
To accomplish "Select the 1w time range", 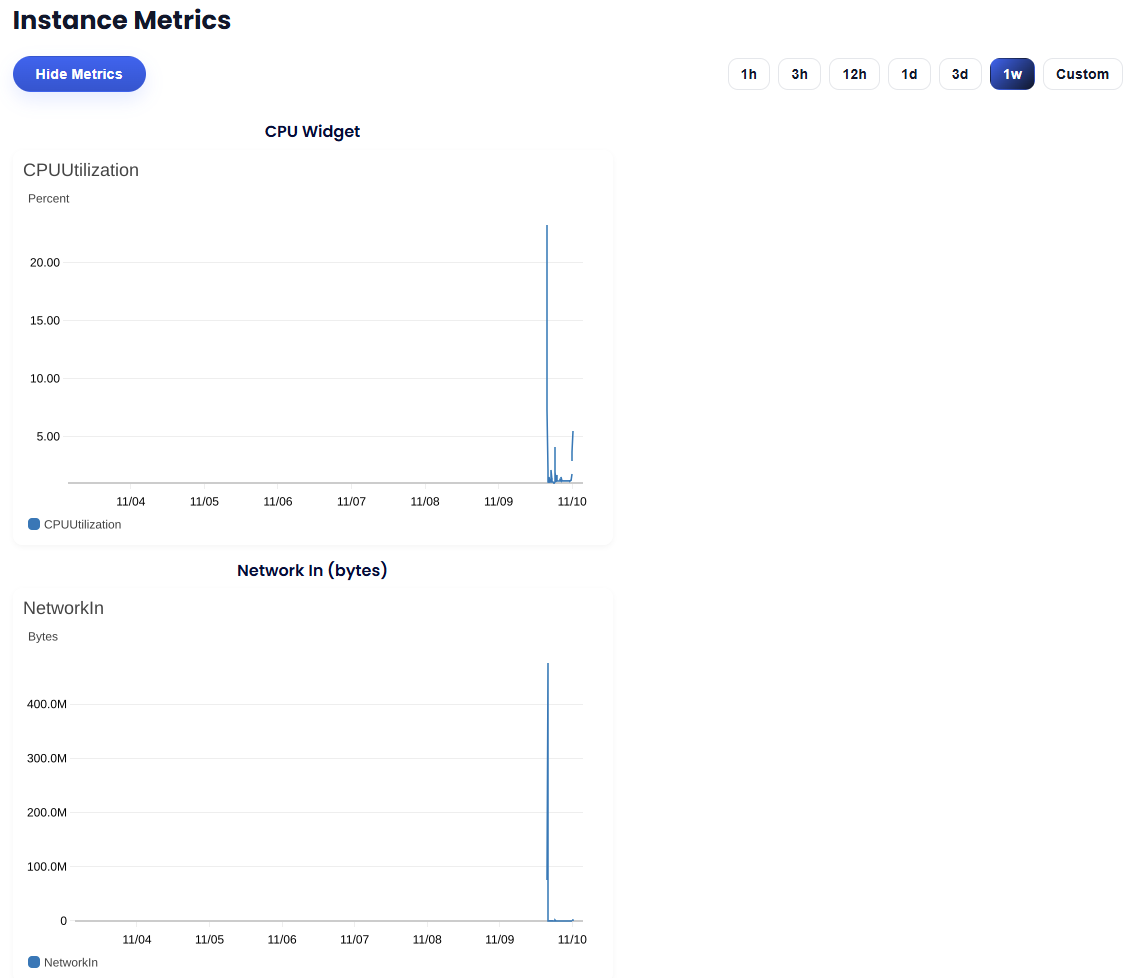I will pos(1012,73).
